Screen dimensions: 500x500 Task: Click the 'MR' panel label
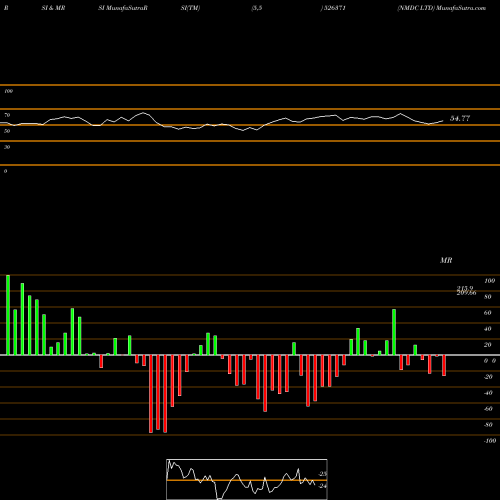(x=446, y=260)
